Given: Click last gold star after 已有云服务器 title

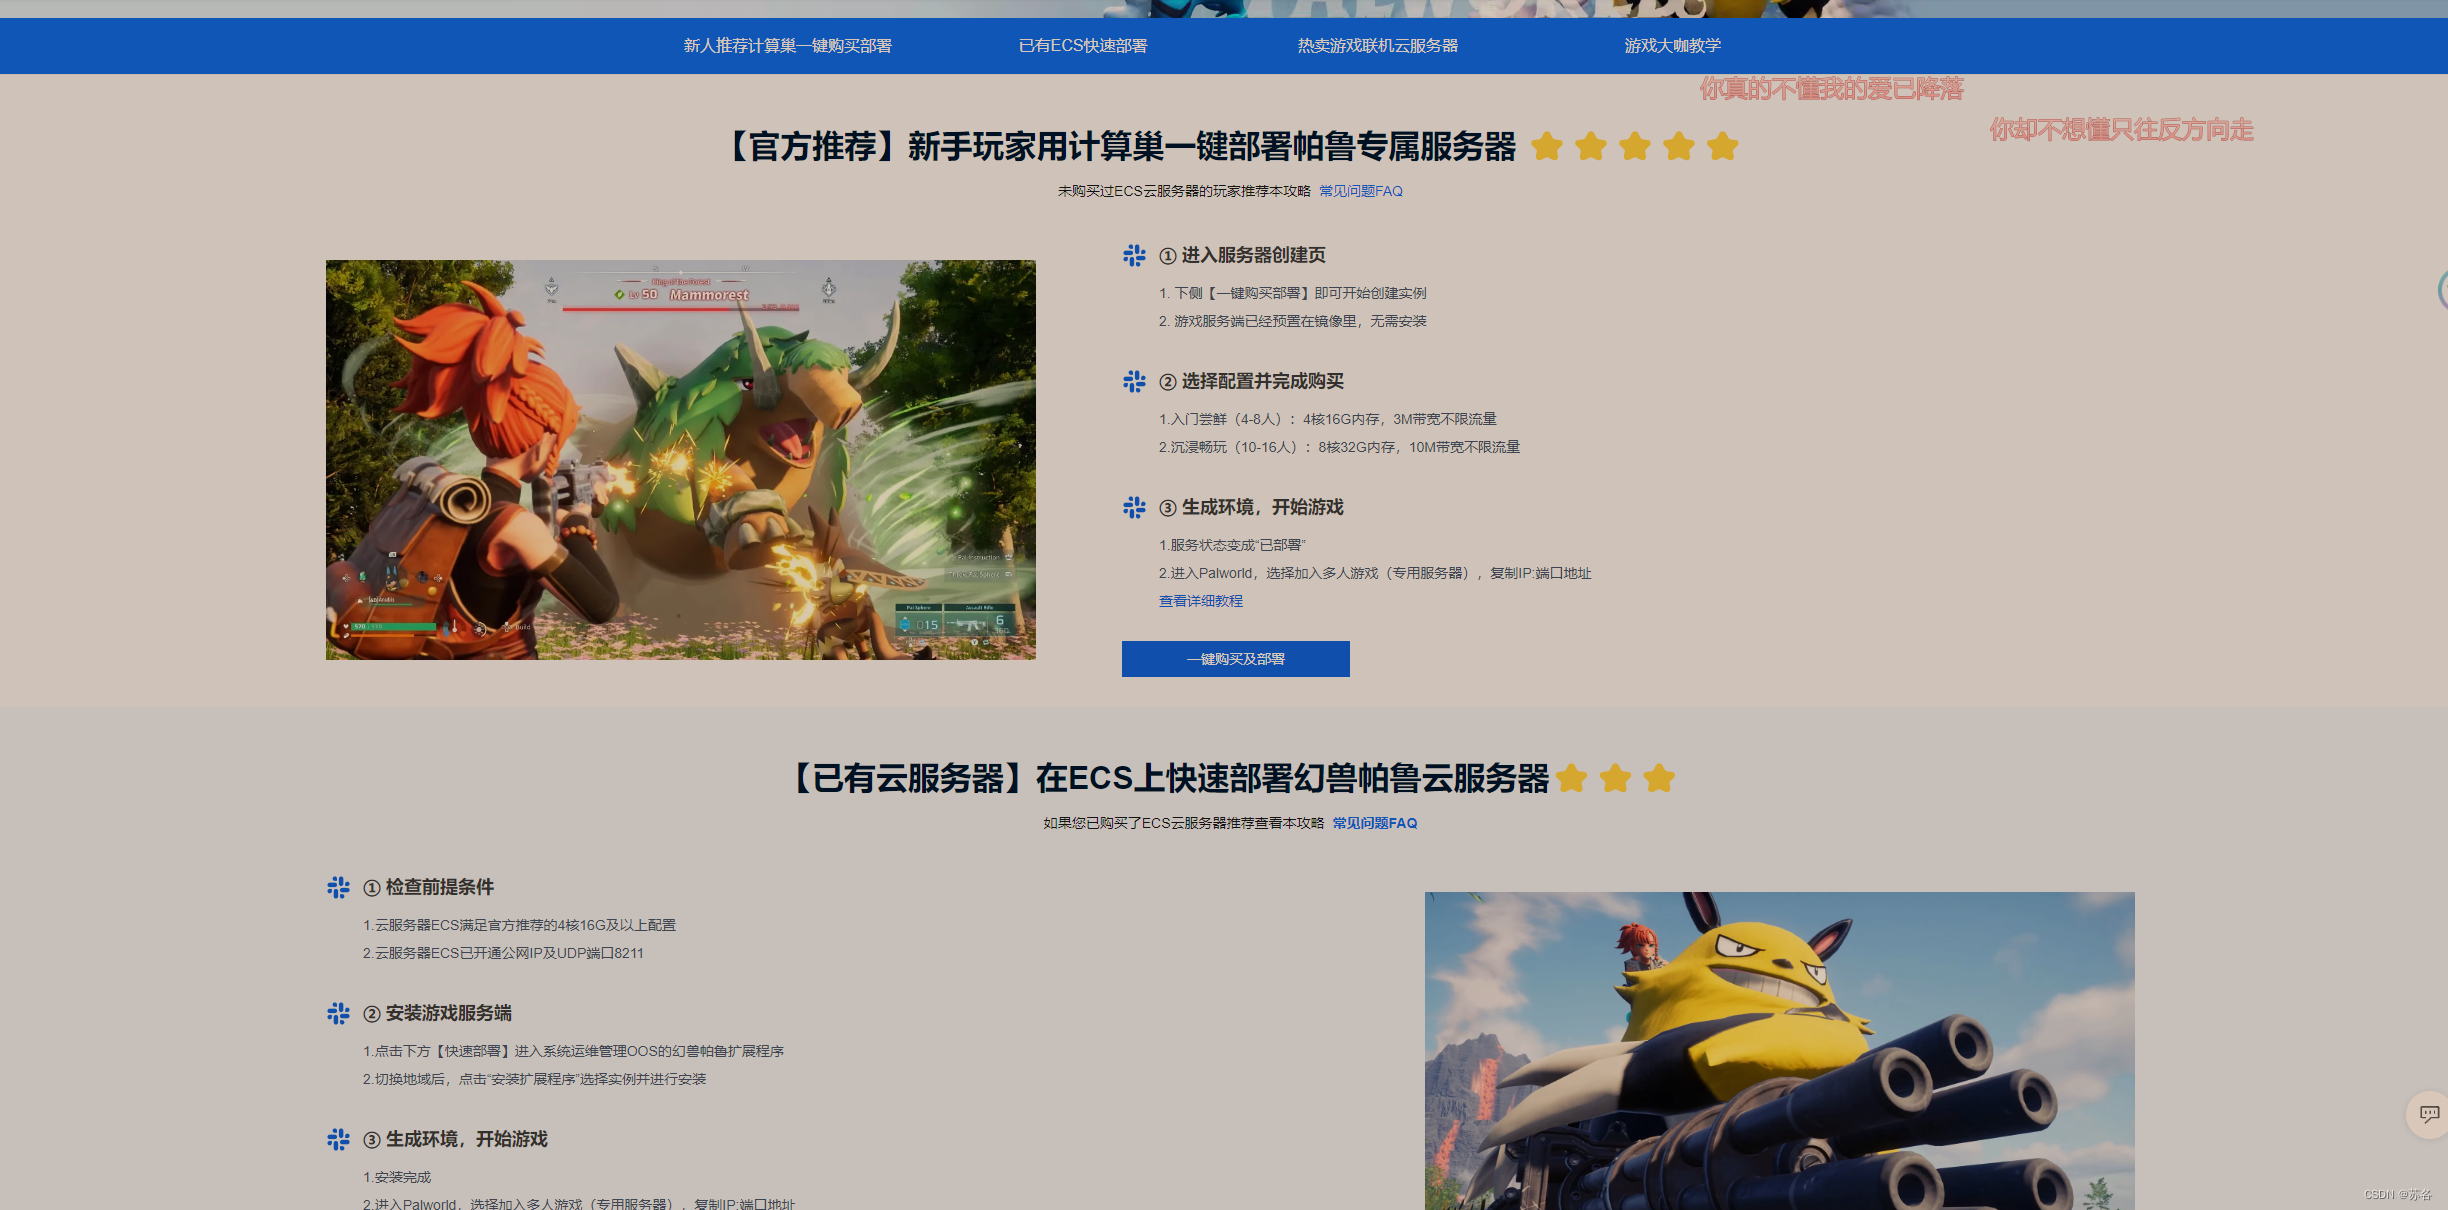Looking at the screenshot, I should pyautogui.click(x=1659, y=778).
